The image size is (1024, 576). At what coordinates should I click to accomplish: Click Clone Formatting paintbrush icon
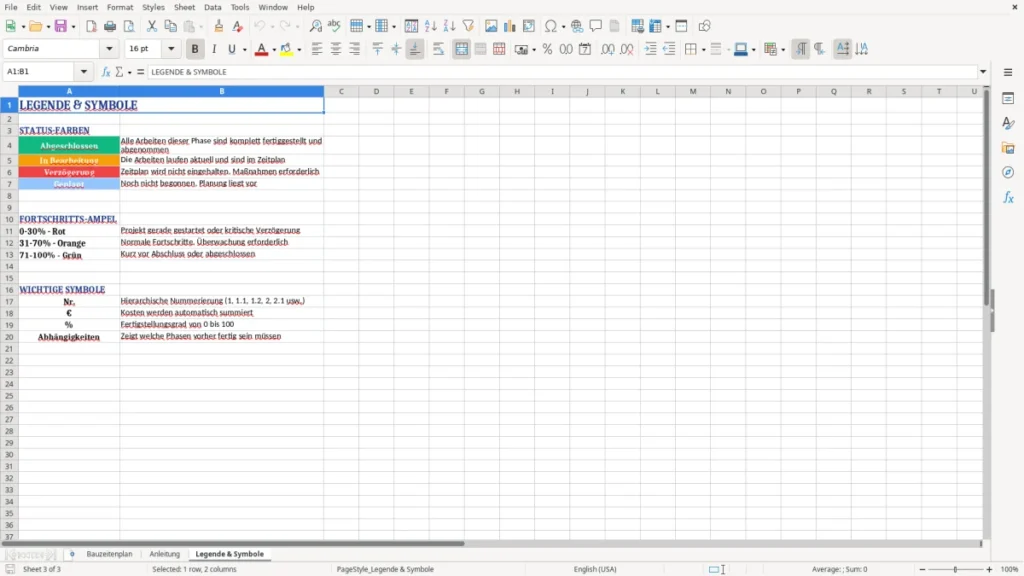tap(219, 26)
